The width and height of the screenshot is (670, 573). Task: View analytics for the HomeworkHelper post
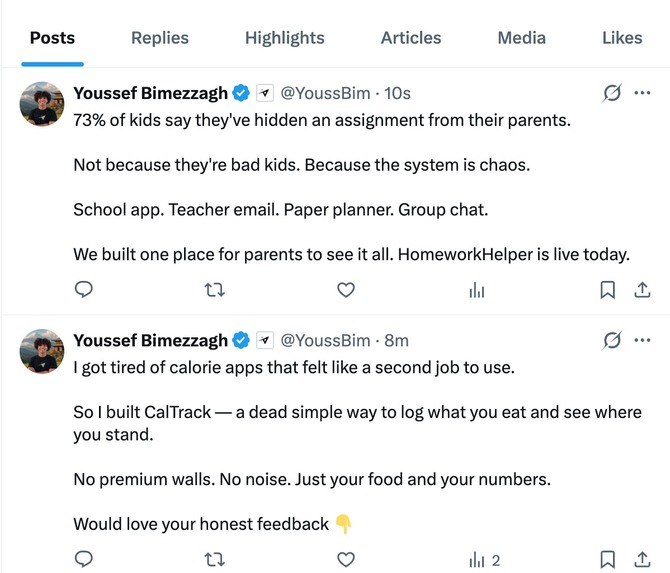pyautogui.click(x=477, y=290)
